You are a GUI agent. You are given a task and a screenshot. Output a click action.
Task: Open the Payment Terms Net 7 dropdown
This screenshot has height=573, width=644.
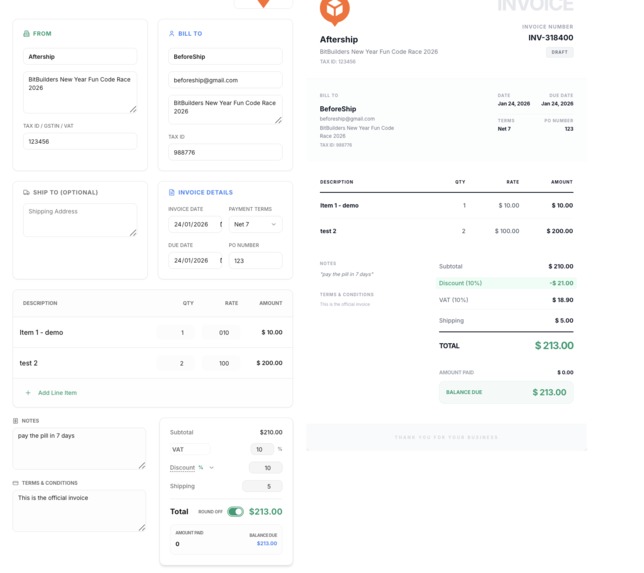pos(255,225)
